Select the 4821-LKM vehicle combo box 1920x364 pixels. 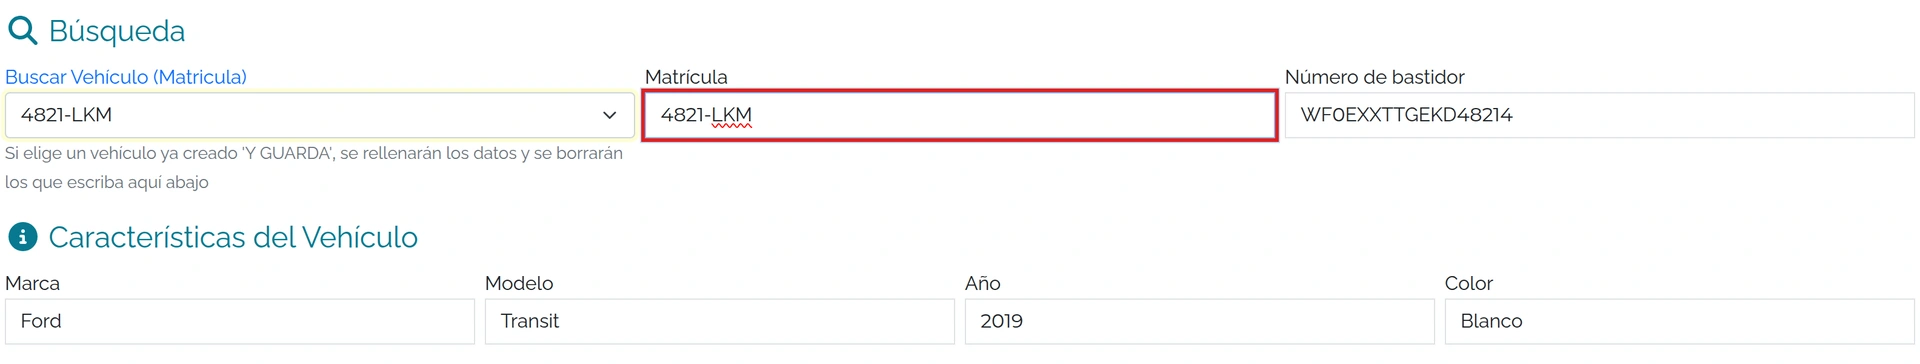click(320, 115)
